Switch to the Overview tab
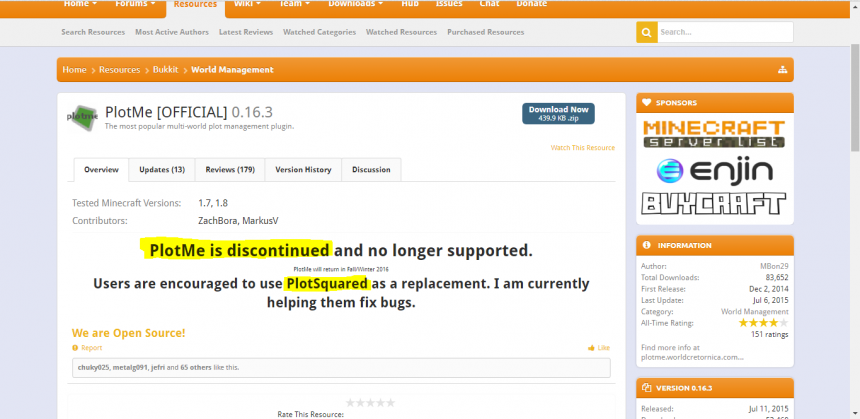 click(101, 169)
